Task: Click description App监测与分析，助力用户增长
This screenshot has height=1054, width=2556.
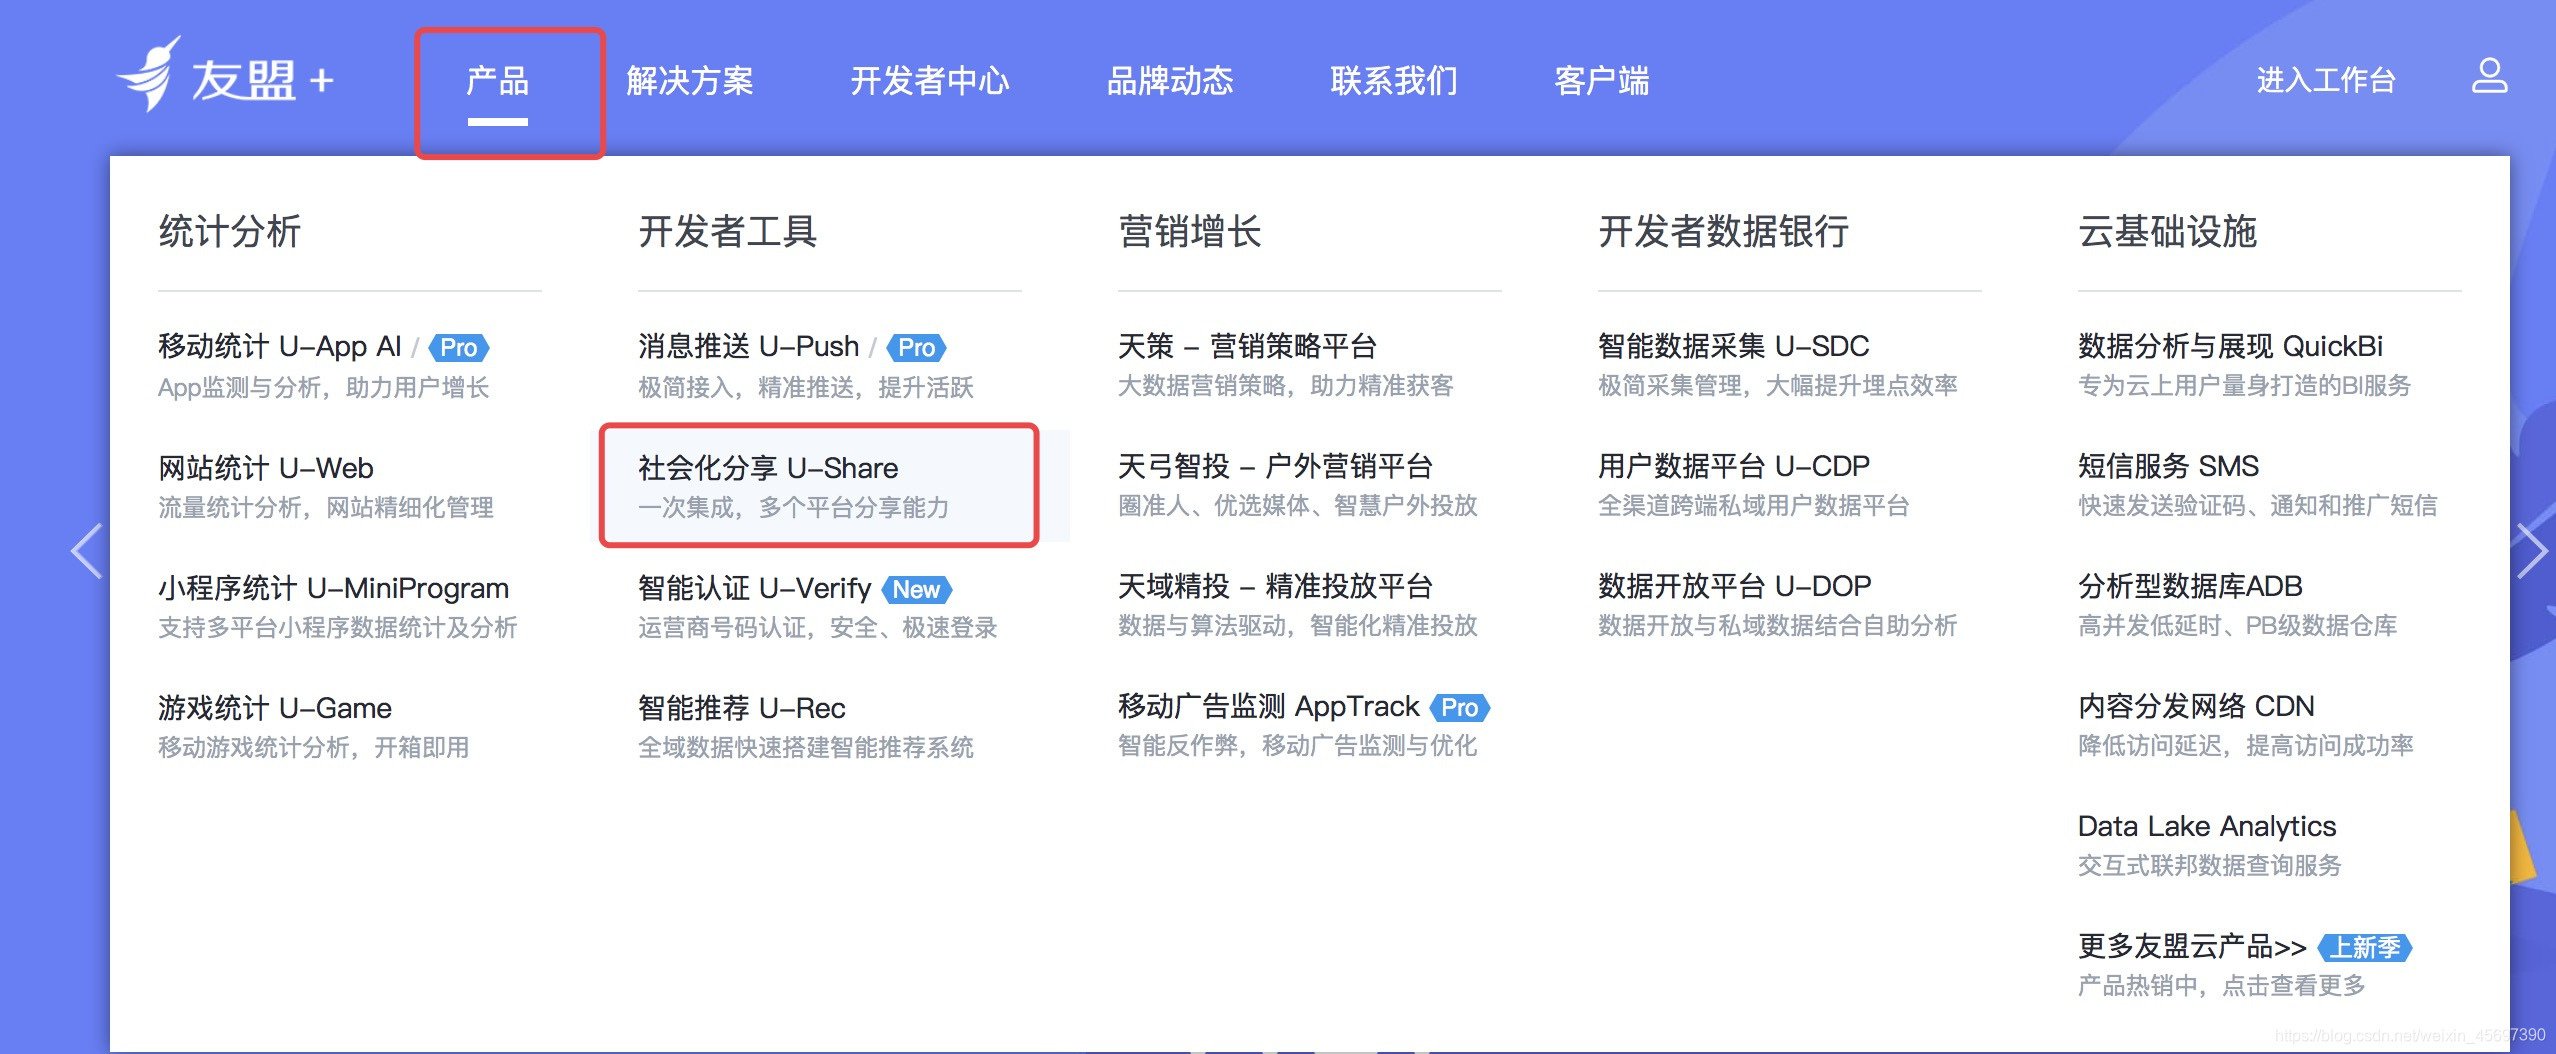Action: 324,387
